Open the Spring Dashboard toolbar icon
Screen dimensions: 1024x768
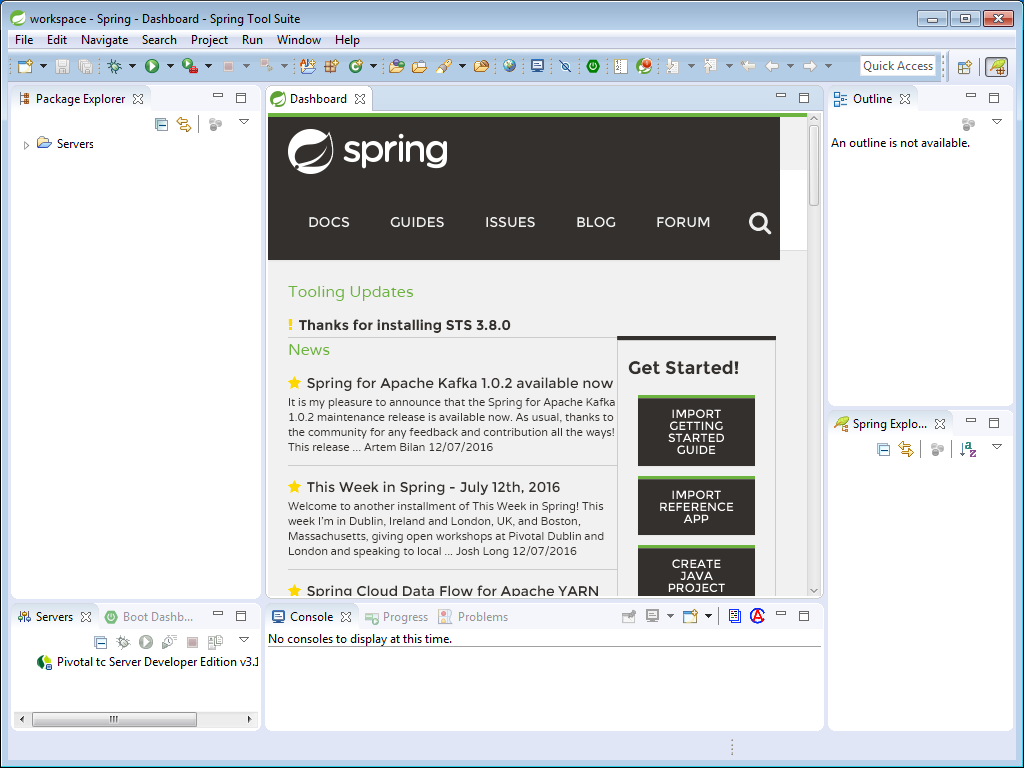(644, 66)
